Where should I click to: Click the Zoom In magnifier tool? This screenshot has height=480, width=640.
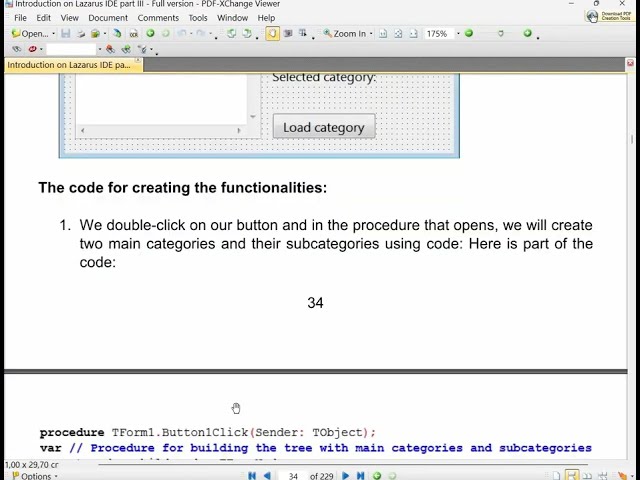point(345,33)
